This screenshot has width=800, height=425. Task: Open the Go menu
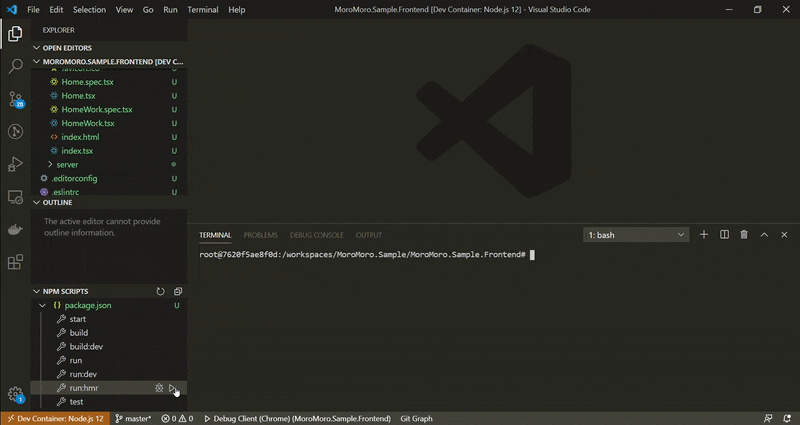(x=148, y=10)
